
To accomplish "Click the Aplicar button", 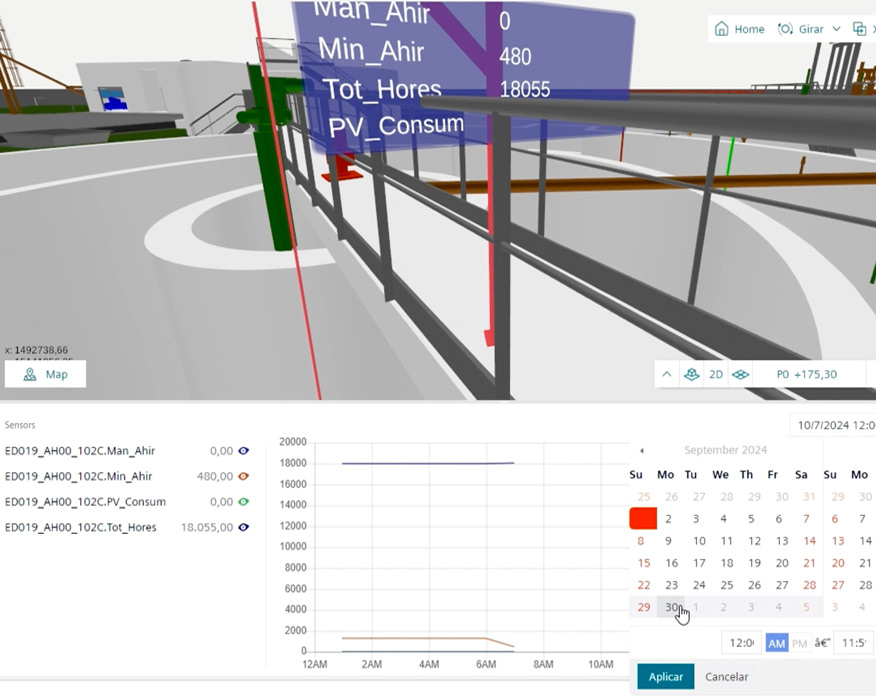I will pyautogui.click(x=665, y=677).
